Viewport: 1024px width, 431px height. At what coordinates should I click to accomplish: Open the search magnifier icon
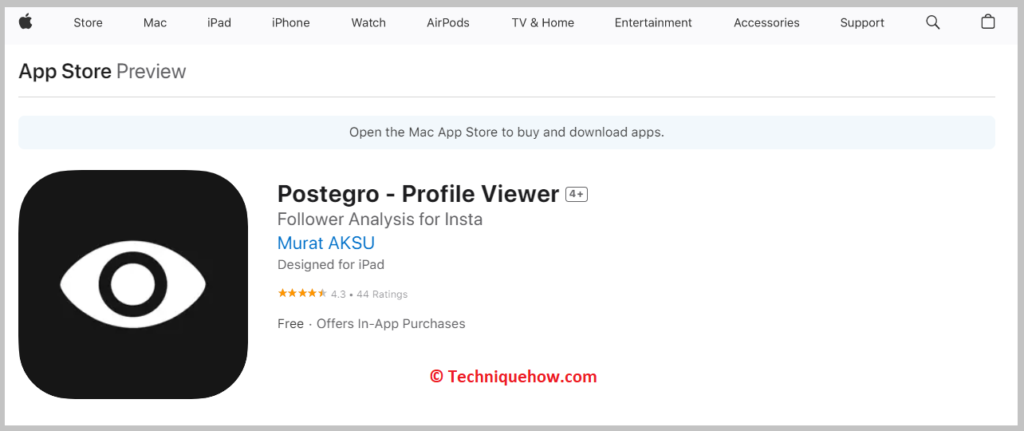(933, 23)
